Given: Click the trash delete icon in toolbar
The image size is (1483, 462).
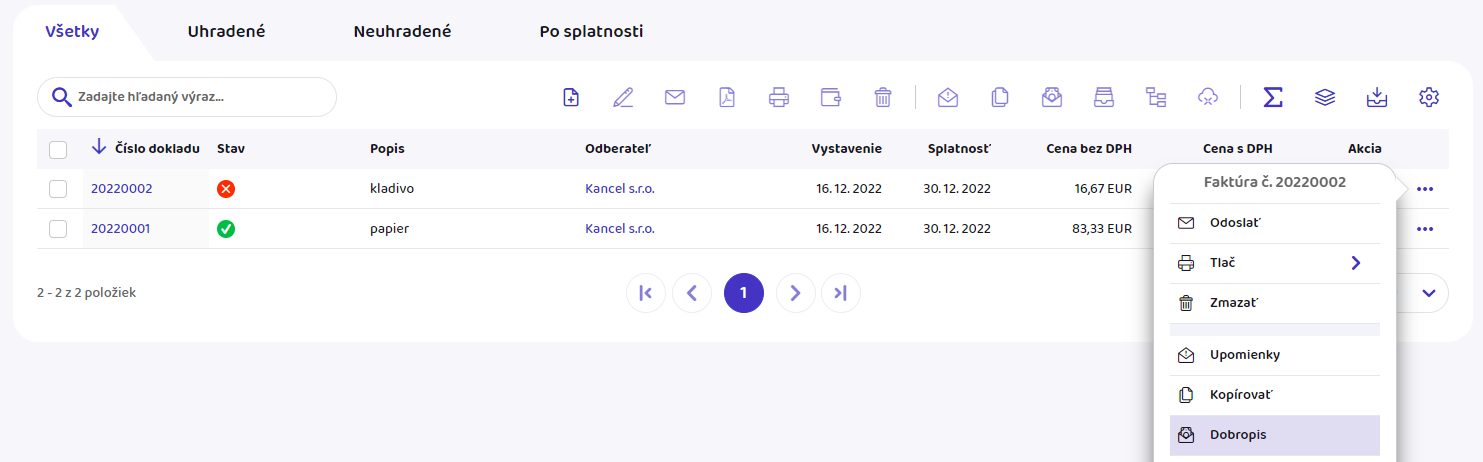Looking at the screenshot, I should pos(883,97).
